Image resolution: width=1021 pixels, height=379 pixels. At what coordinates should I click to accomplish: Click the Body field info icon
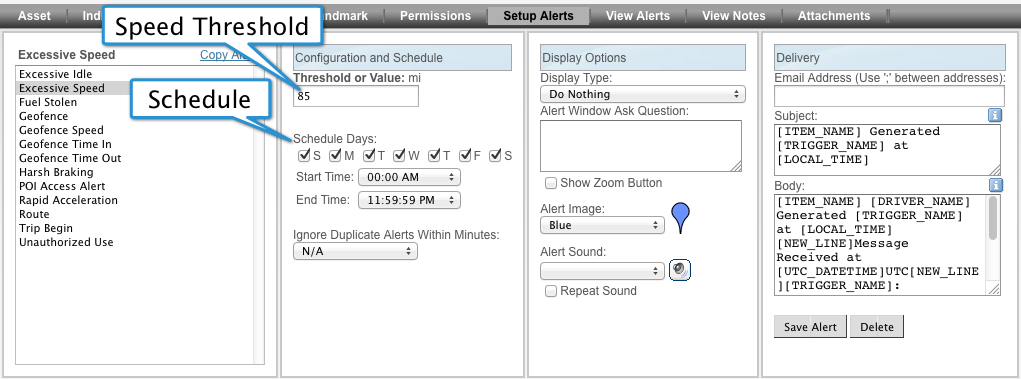(995, 185)
